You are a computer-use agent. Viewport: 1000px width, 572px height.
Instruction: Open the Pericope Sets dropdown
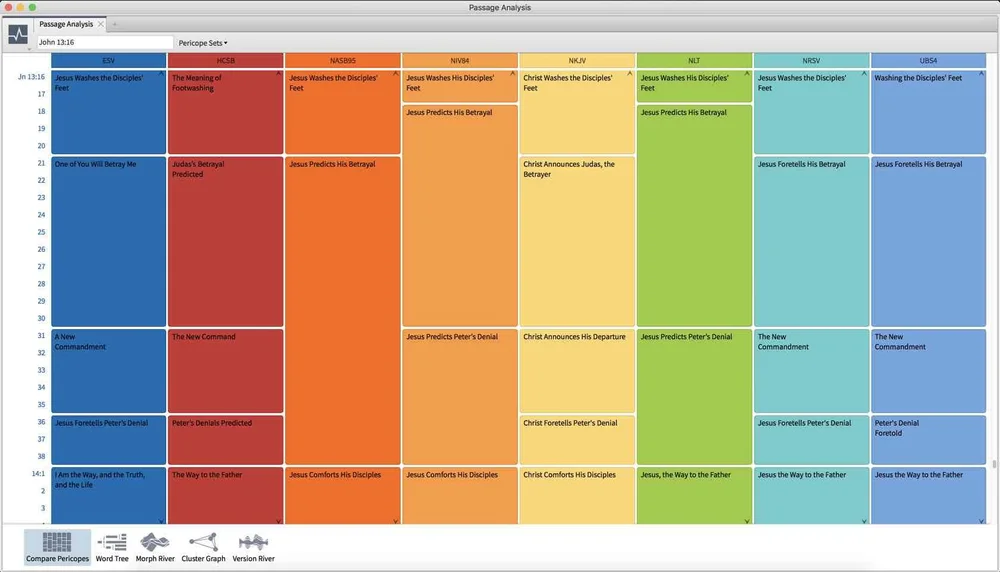point(203,43)
